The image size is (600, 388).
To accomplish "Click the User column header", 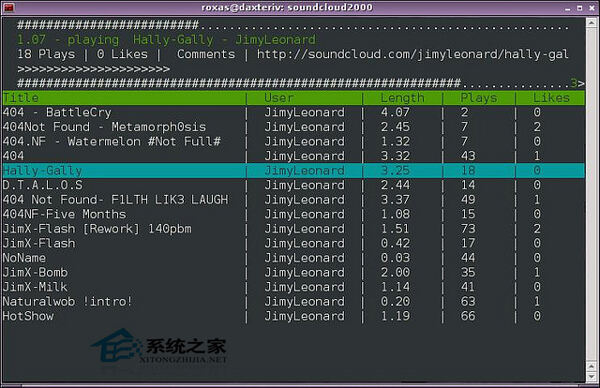I will (279, 98).
